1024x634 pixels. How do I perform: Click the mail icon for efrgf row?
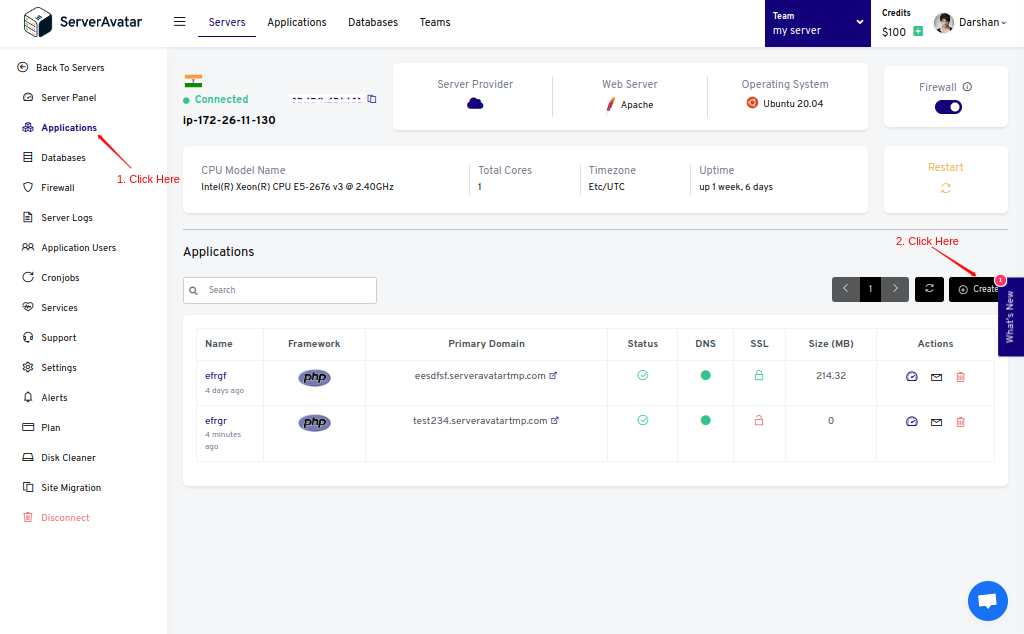coord(936,377)
